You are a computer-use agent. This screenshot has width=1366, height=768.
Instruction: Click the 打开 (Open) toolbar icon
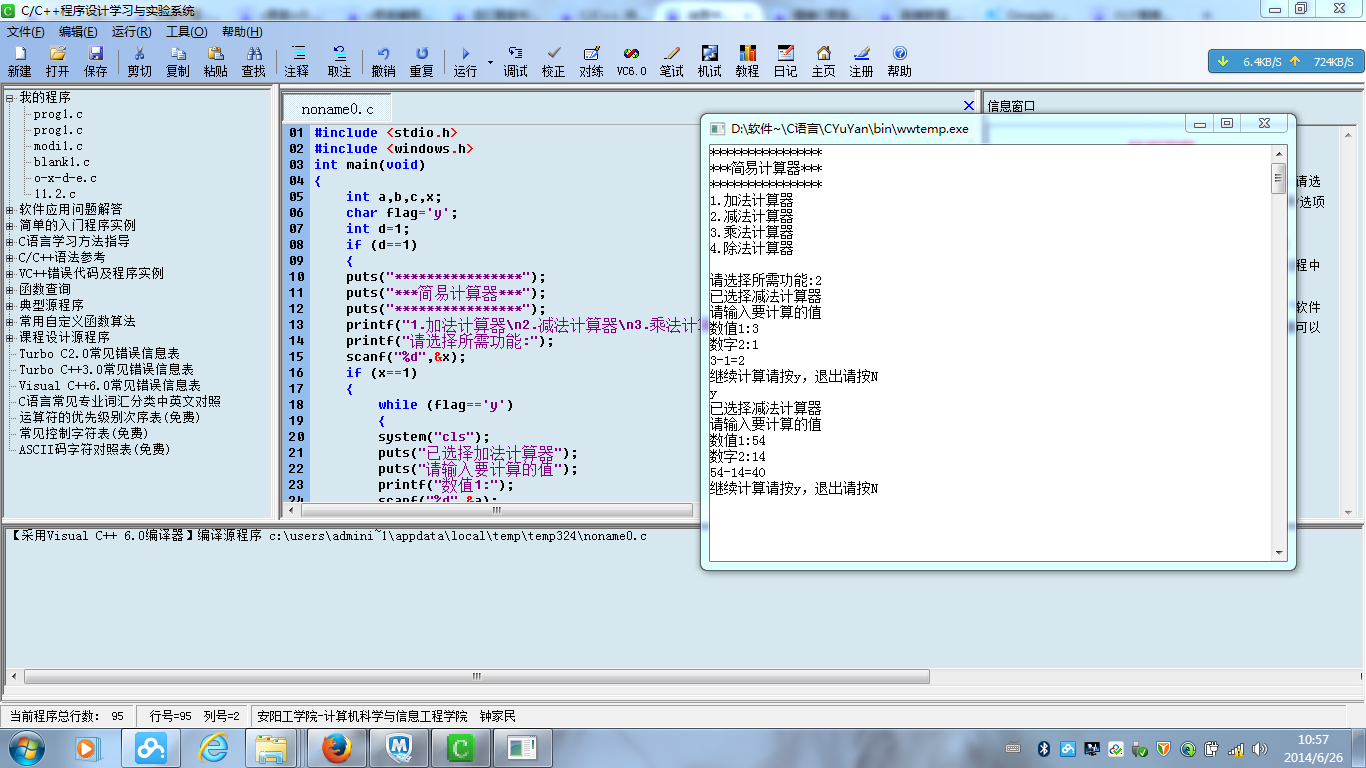(x=57, y=61)
